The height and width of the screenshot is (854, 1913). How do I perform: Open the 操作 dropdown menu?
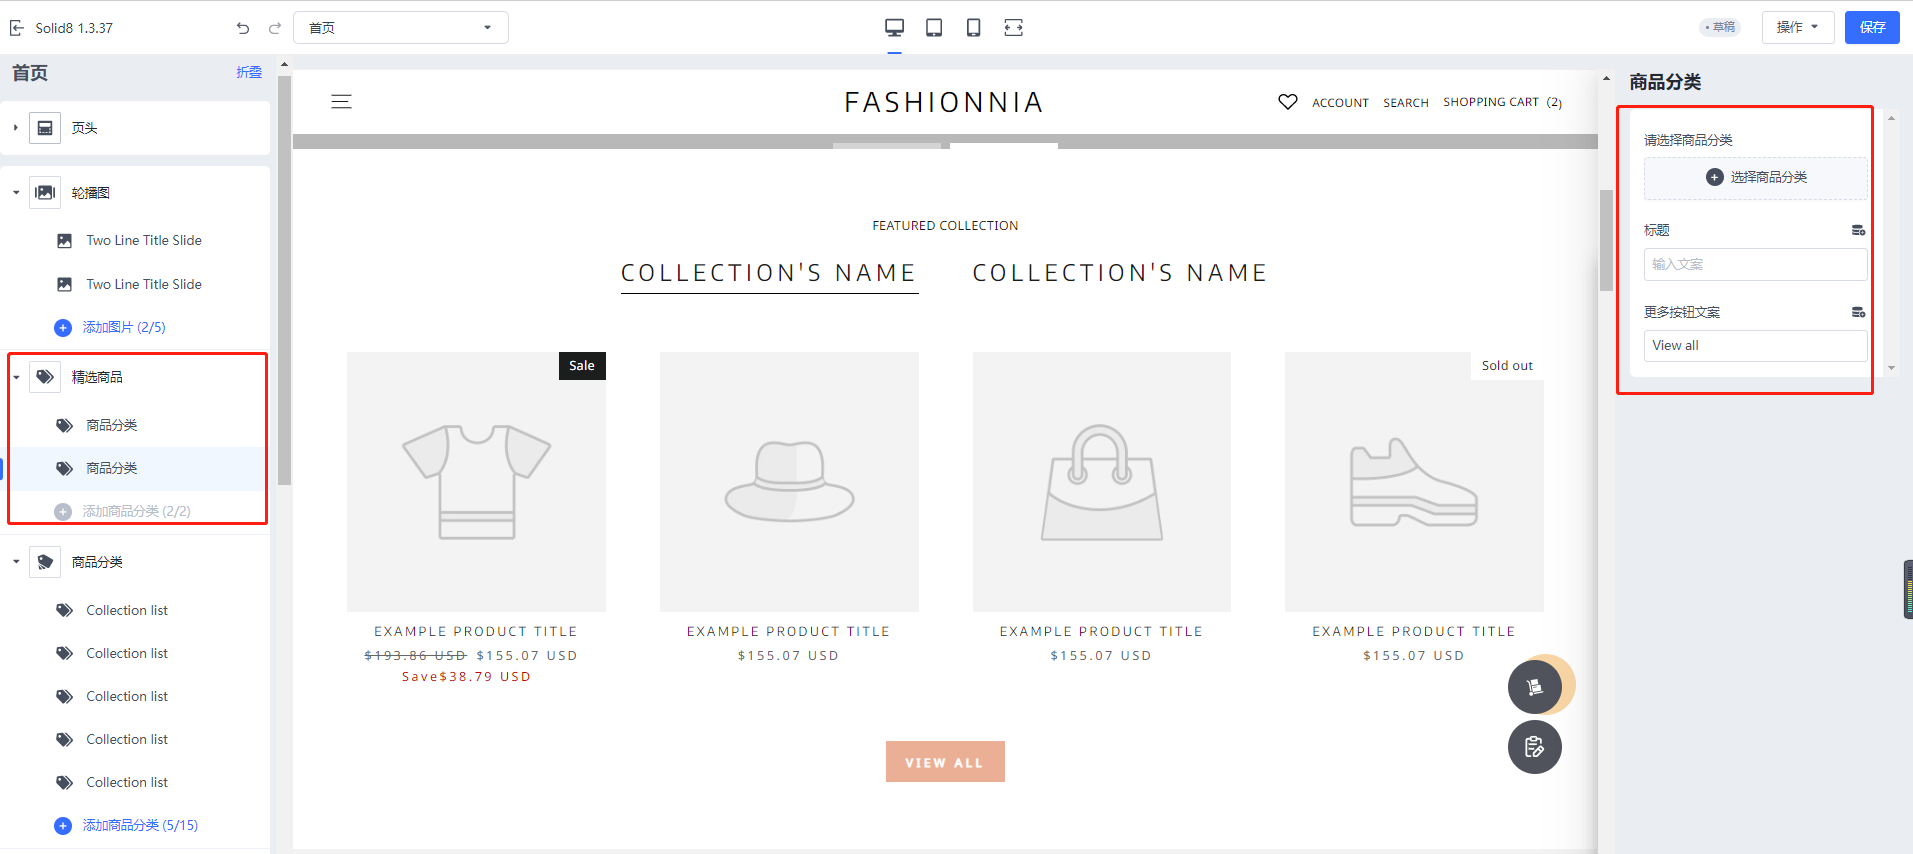point(1797,28)
